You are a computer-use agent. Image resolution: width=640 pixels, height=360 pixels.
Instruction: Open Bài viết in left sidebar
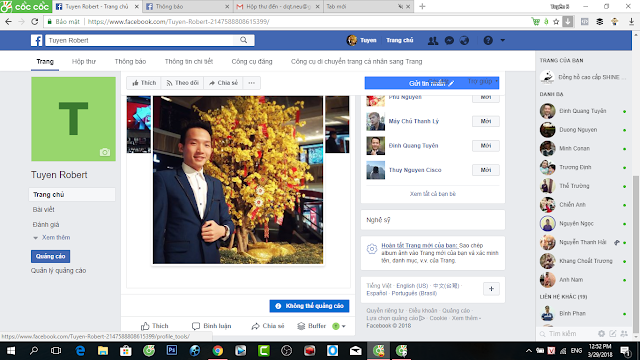click(44, 209)
